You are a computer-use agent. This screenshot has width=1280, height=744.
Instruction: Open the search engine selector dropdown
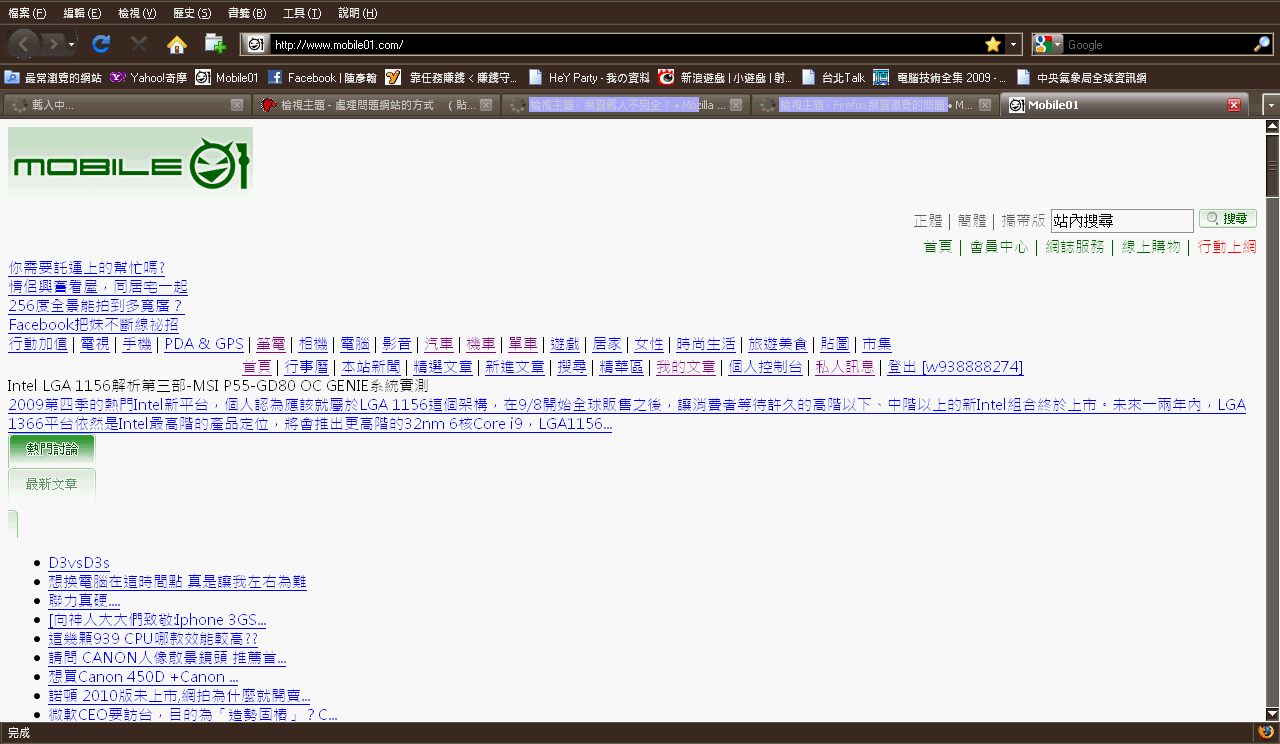pyautogui.click(x=1047, y=44)
